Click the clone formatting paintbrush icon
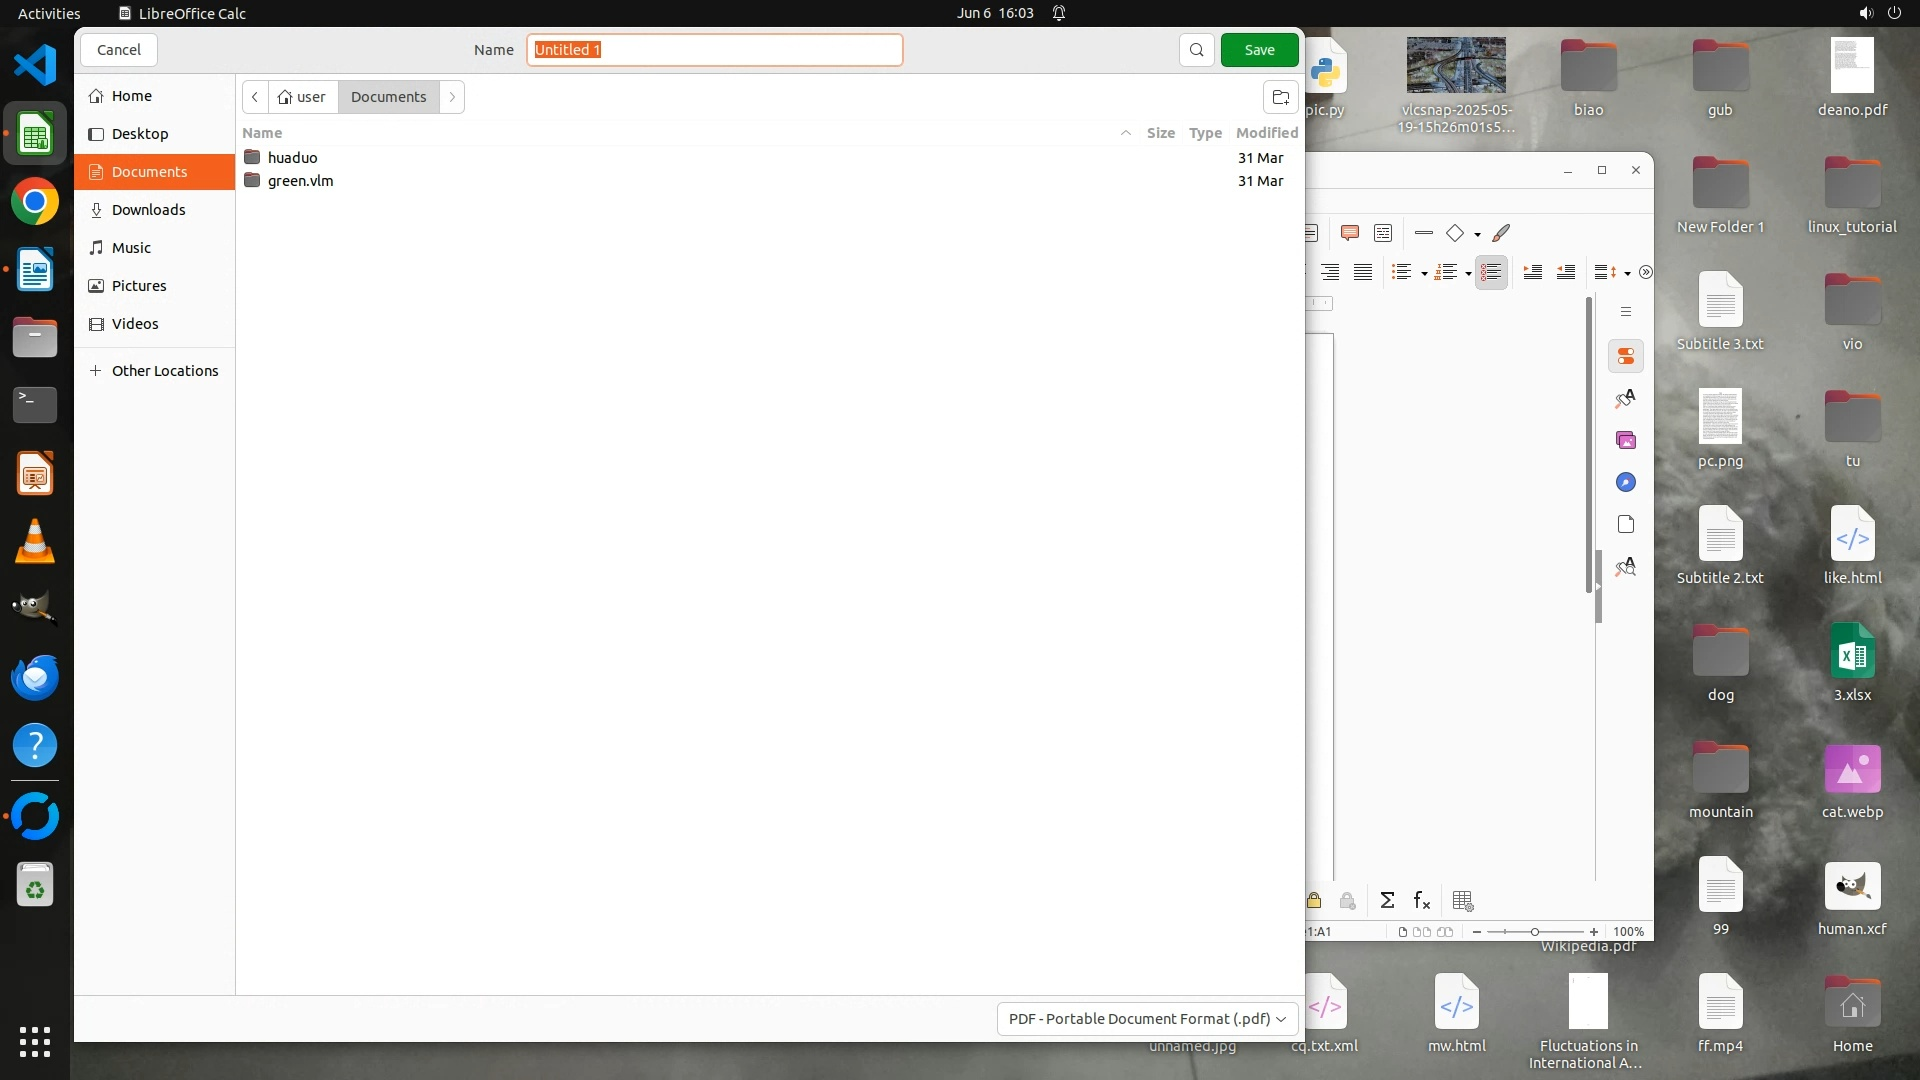The height and width of the screenshot is (1080, 1920). click(1501, 233)
